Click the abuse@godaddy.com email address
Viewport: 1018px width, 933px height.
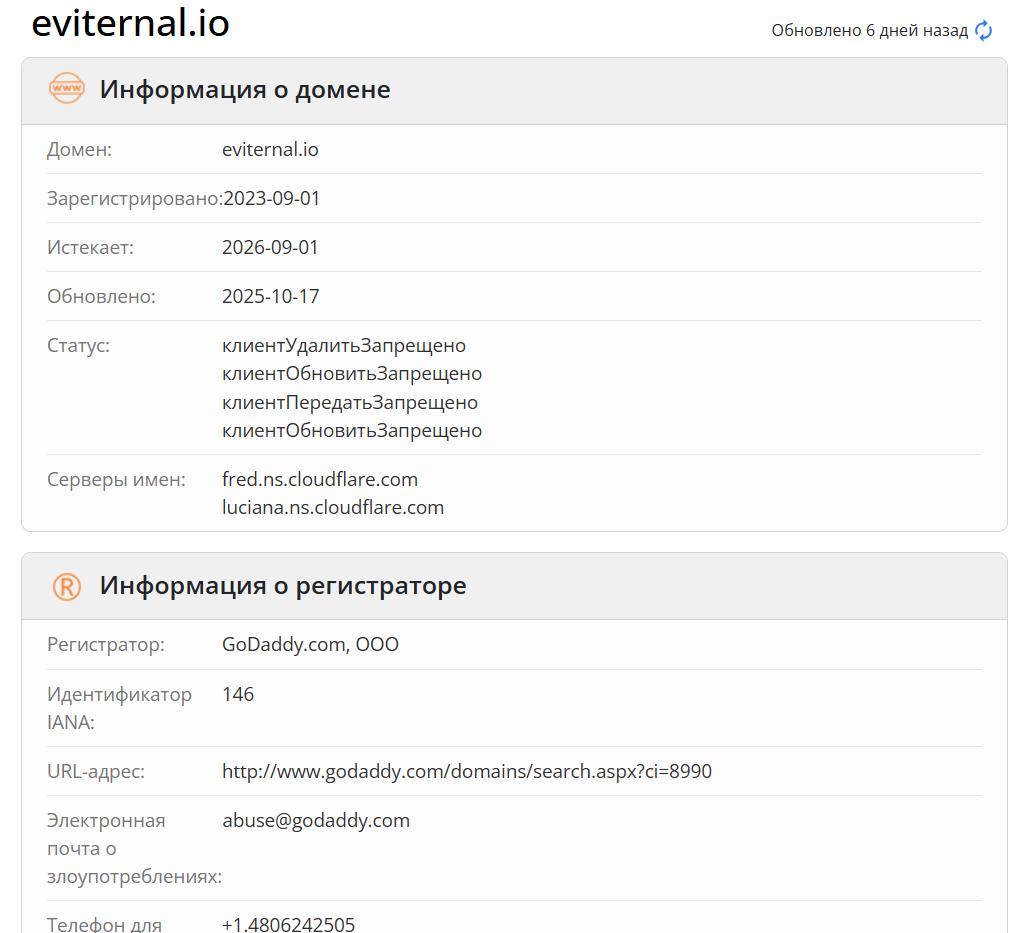(x=316, y=820)
